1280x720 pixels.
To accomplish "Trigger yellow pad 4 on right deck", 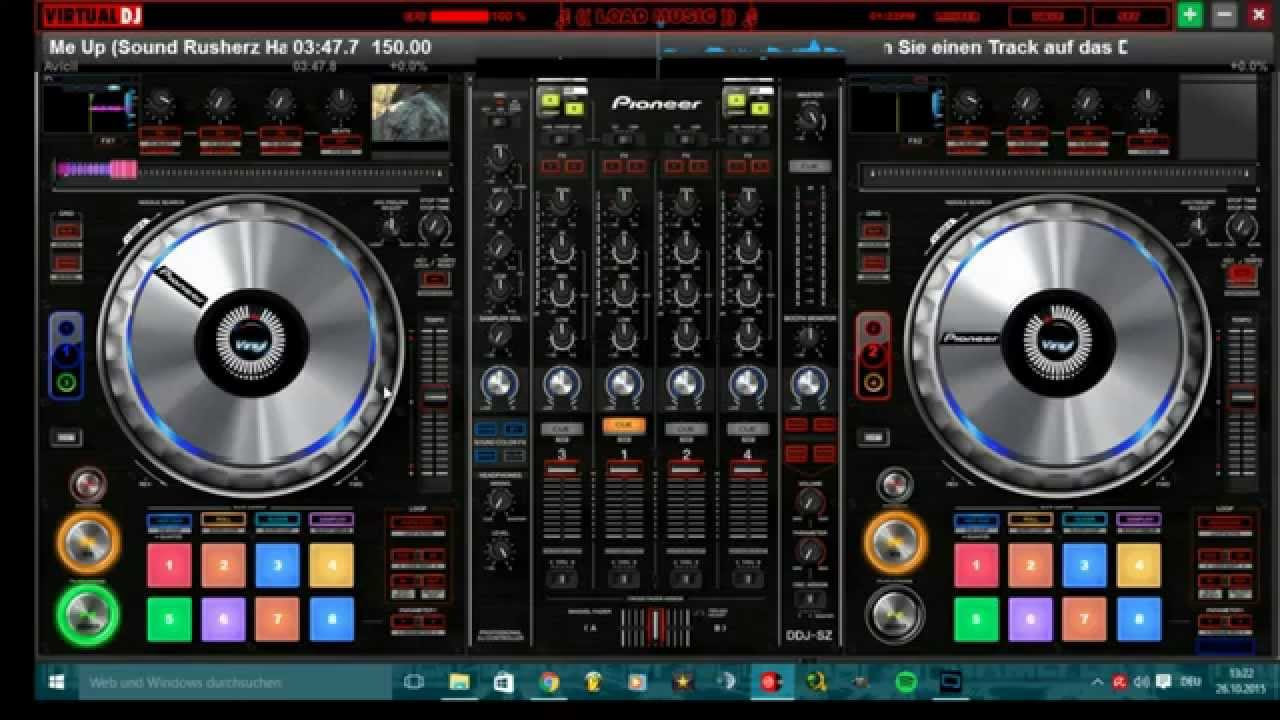I will [x=1138, y=565].
